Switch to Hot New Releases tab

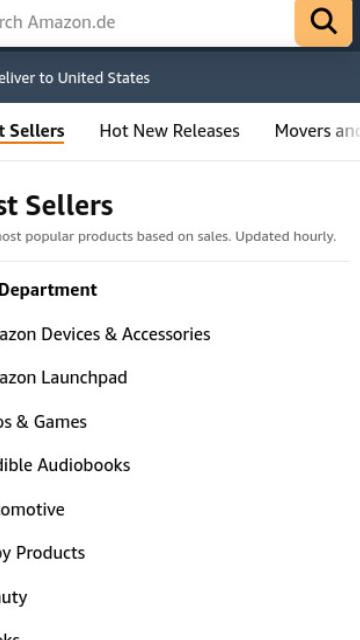point(169,131)
